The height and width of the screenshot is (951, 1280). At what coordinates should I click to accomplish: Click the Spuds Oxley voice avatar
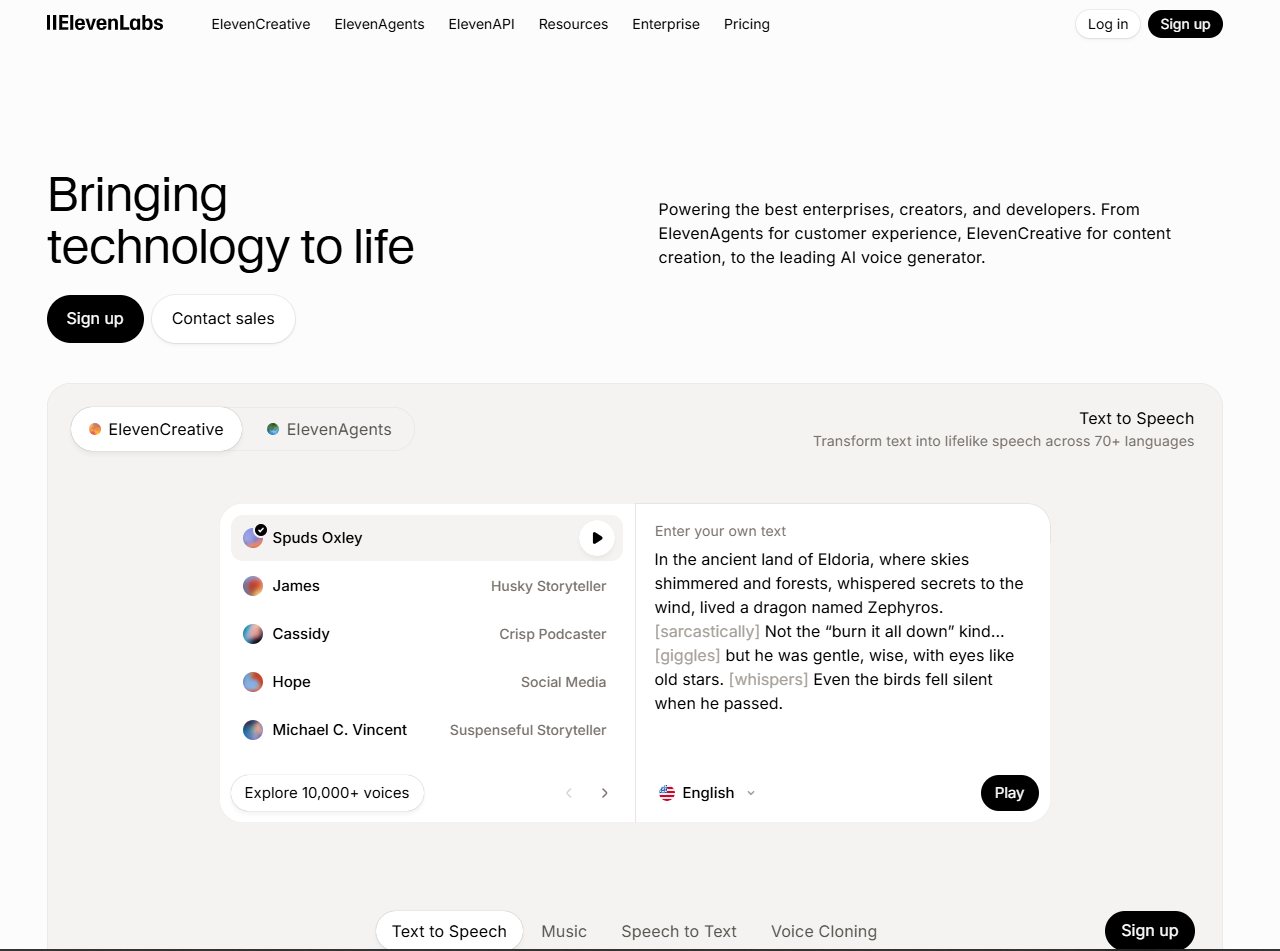(253, 538)
